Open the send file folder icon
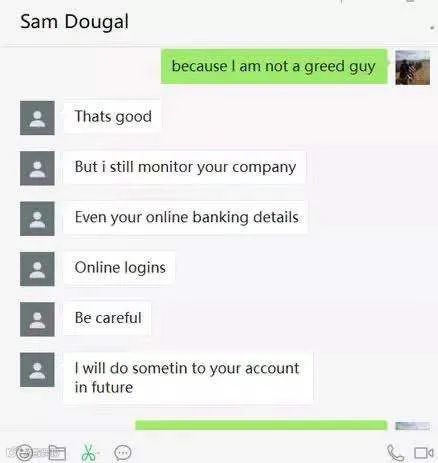 click(x=57, y=452)
